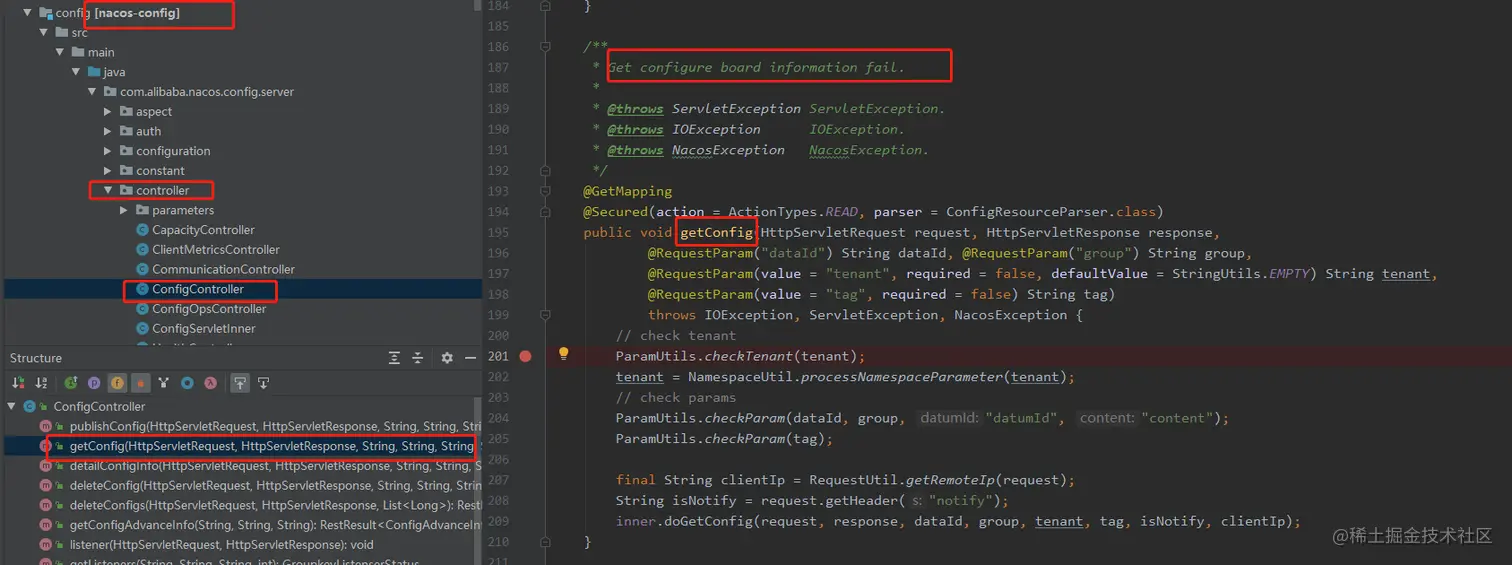Select getConfigAdvanceInfo method in Structure
This screenshot has width=1512, height=565.
click(276, 525)
